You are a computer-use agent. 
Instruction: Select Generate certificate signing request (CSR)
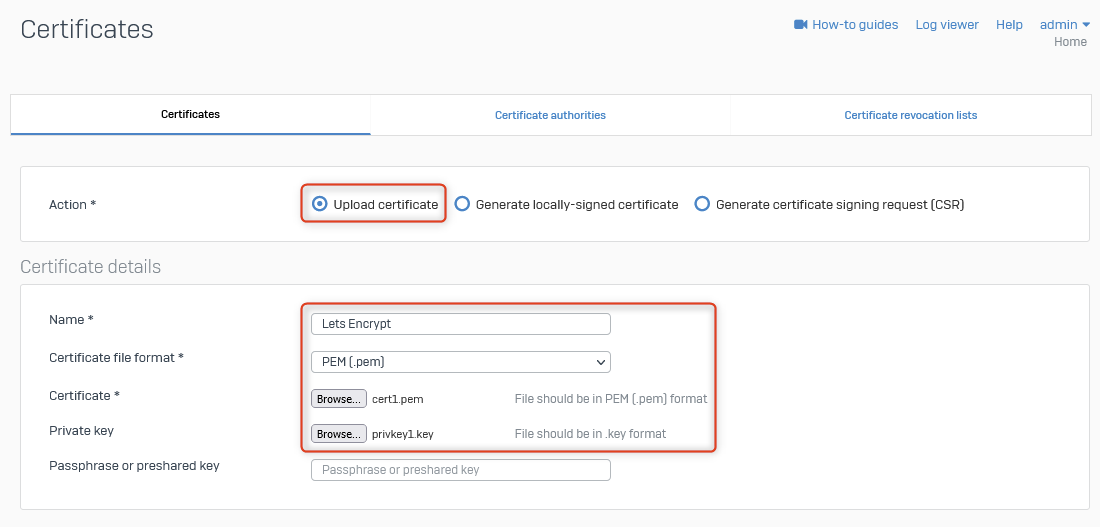tap(702, 204)
